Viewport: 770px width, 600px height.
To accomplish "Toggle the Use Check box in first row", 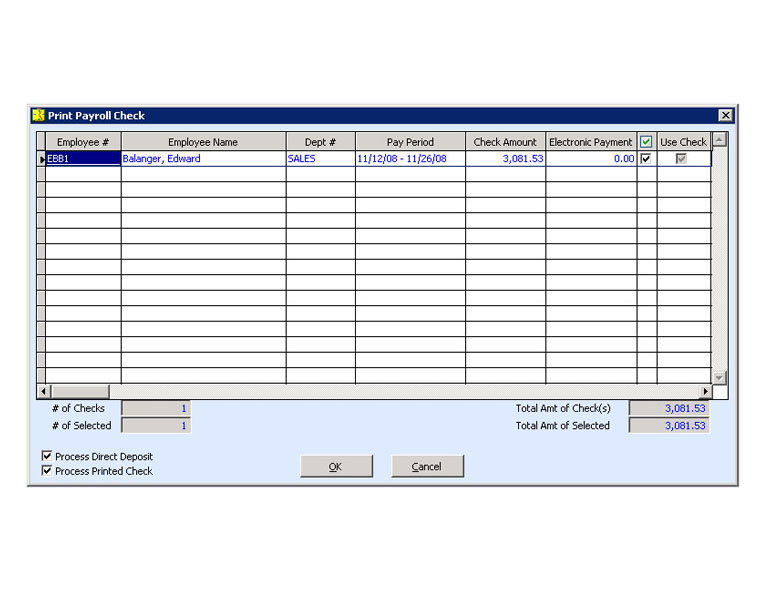I will pyautogui.click(x=682, y=158).
